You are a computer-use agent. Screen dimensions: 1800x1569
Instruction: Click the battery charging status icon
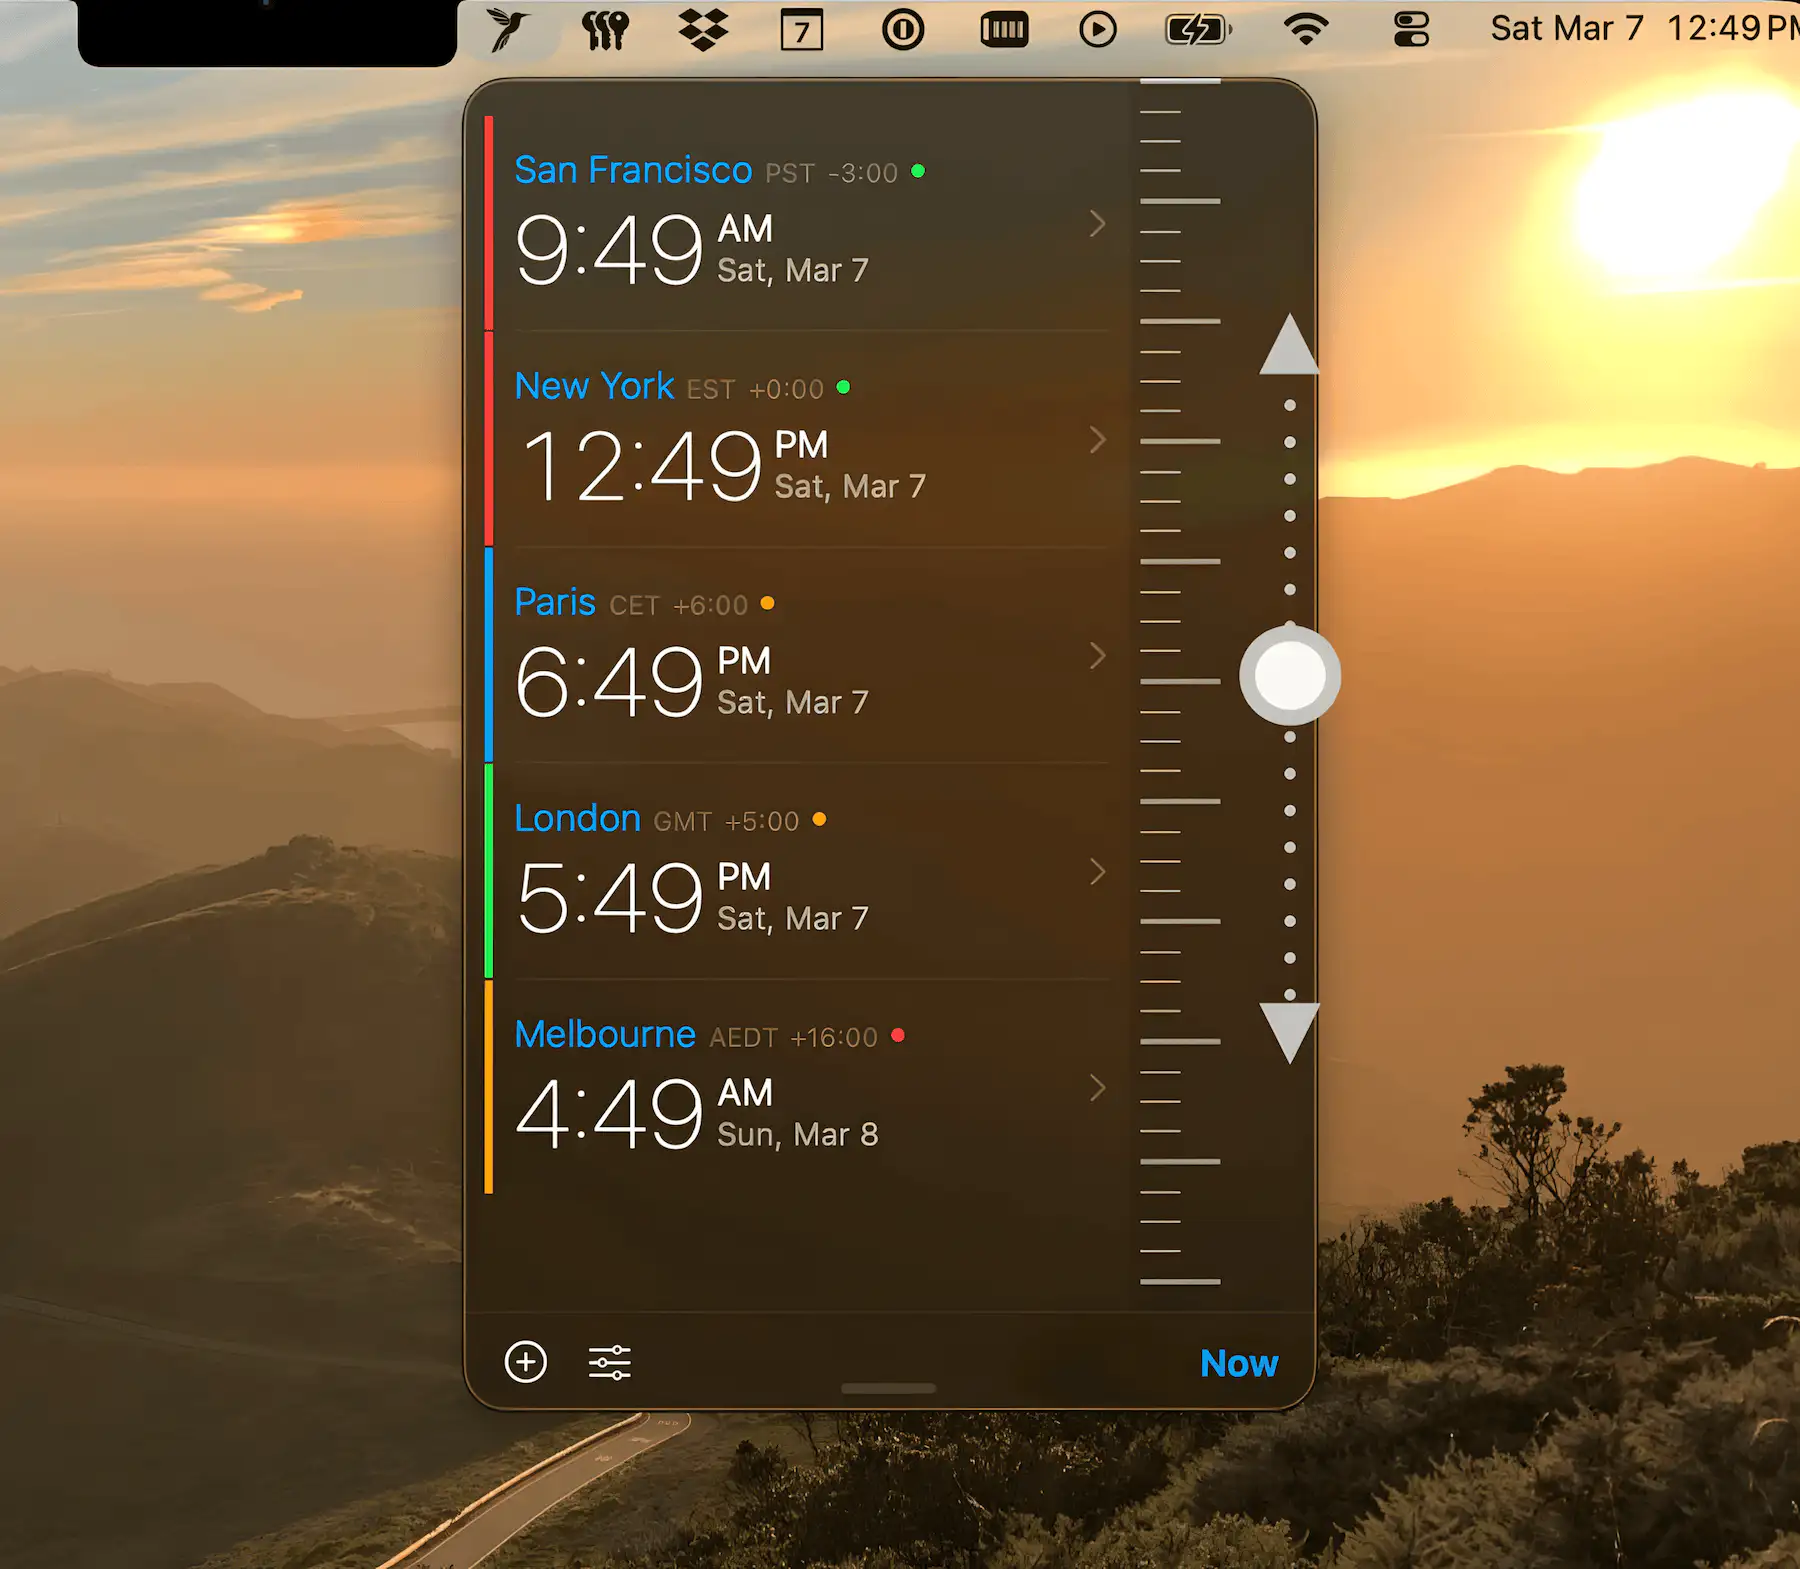[1197, 30]
